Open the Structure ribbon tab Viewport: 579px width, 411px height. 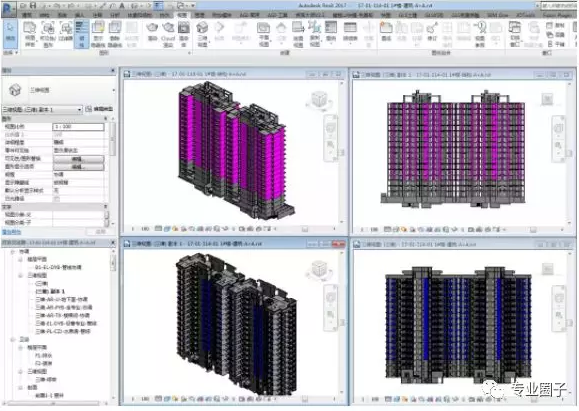(x=45, y=15)
